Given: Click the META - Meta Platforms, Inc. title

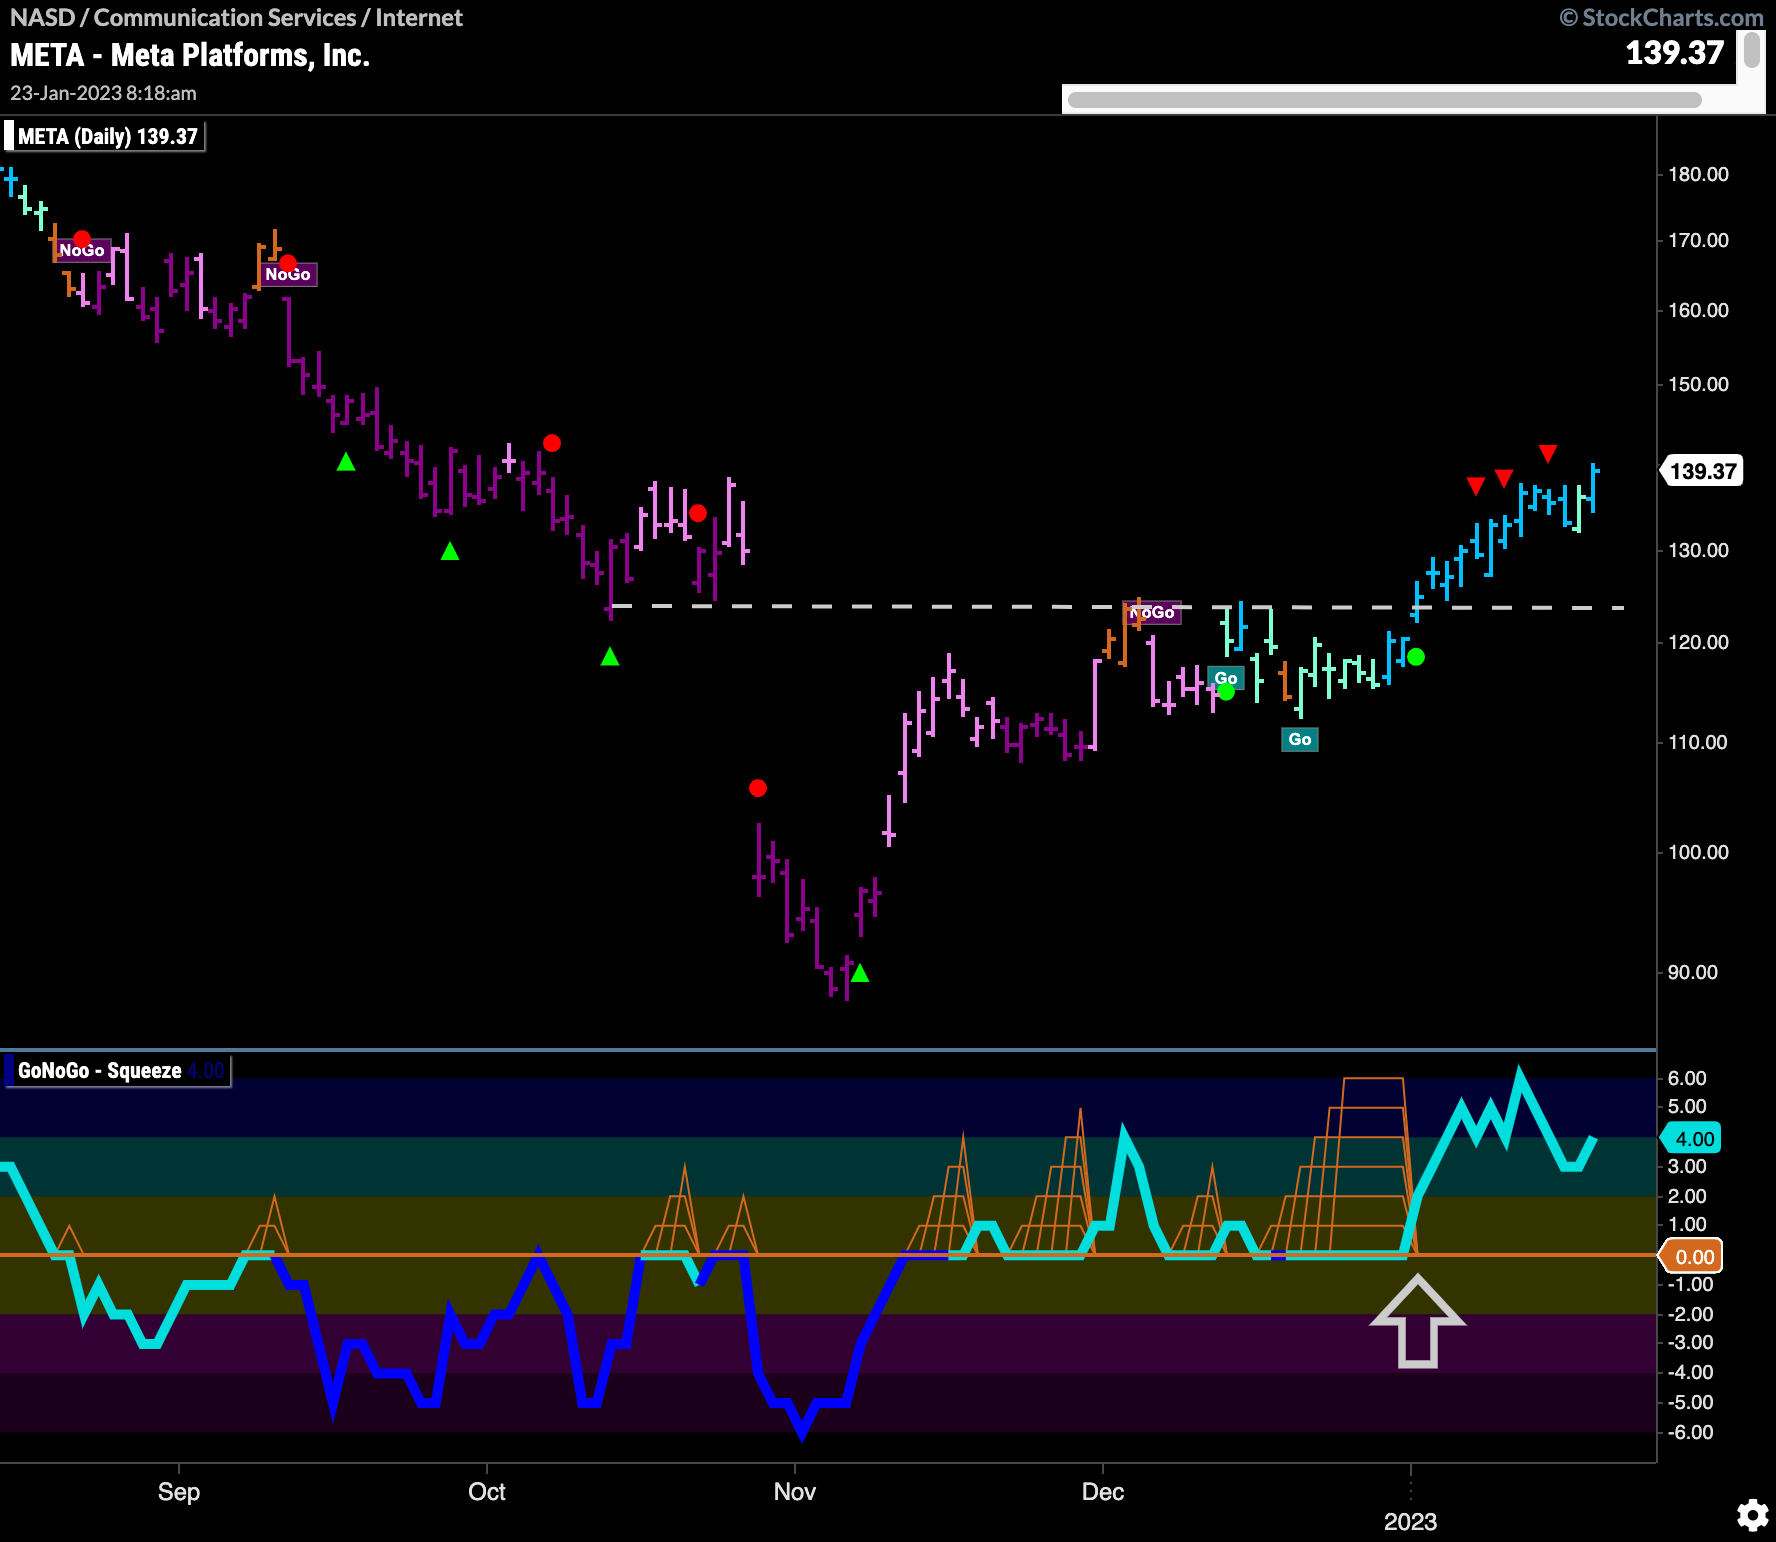Looking at the screenshot, I should tap(190, 55).
